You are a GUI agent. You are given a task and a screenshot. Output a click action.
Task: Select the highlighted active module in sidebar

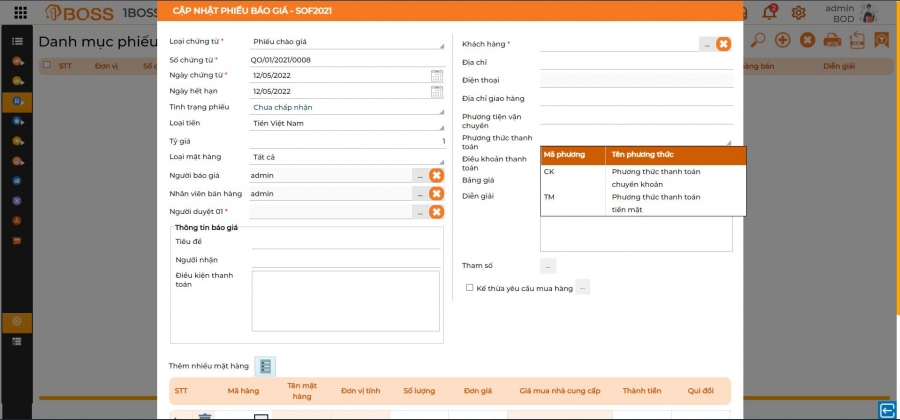click(17, 102)
